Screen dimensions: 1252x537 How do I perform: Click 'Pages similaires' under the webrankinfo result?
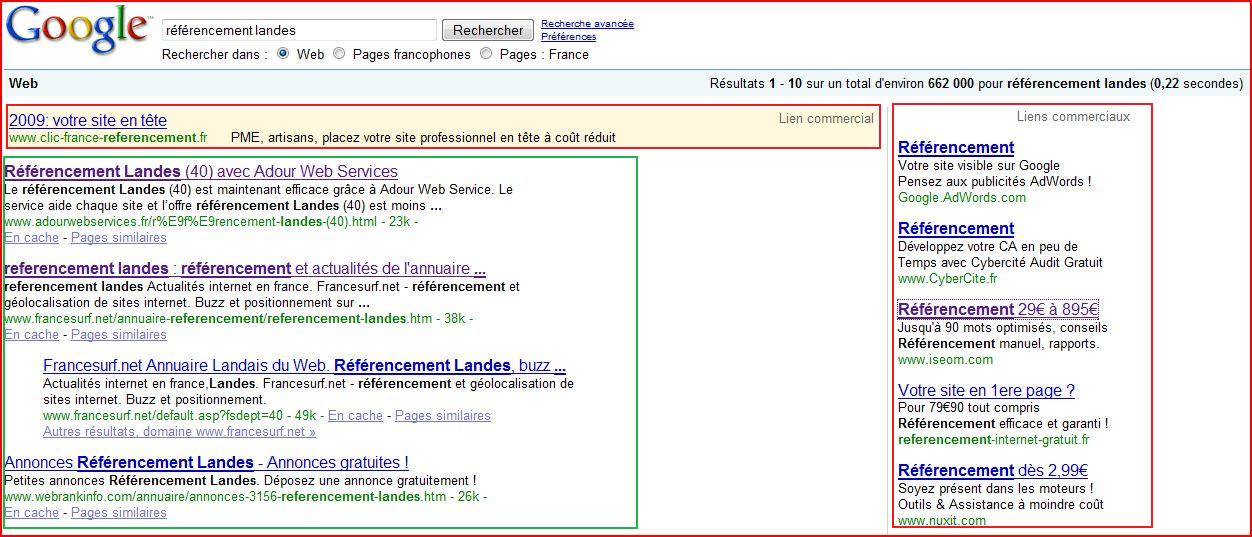118,513
